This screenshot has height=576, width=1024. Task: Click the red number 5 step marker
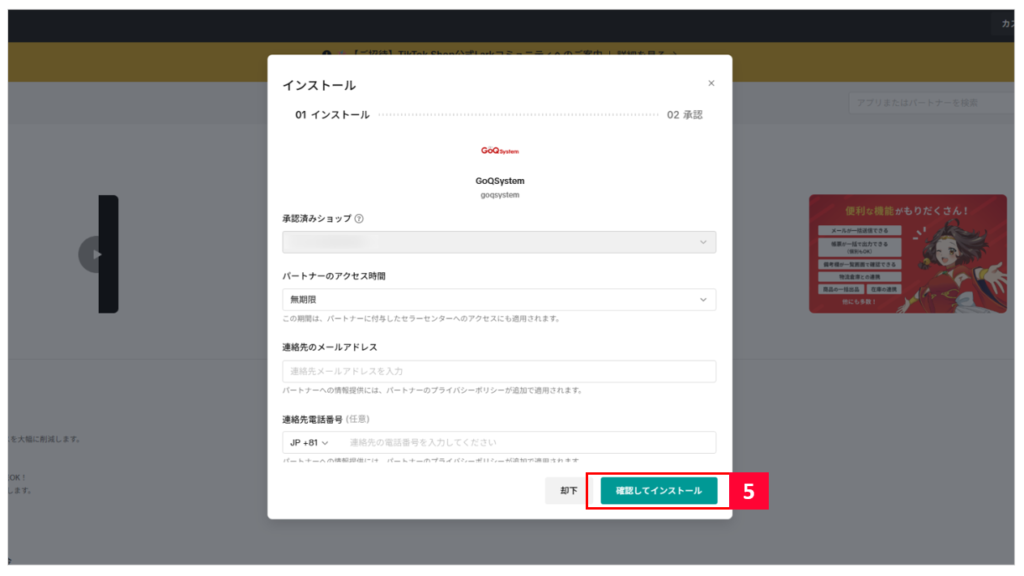[x=748, y=491]
